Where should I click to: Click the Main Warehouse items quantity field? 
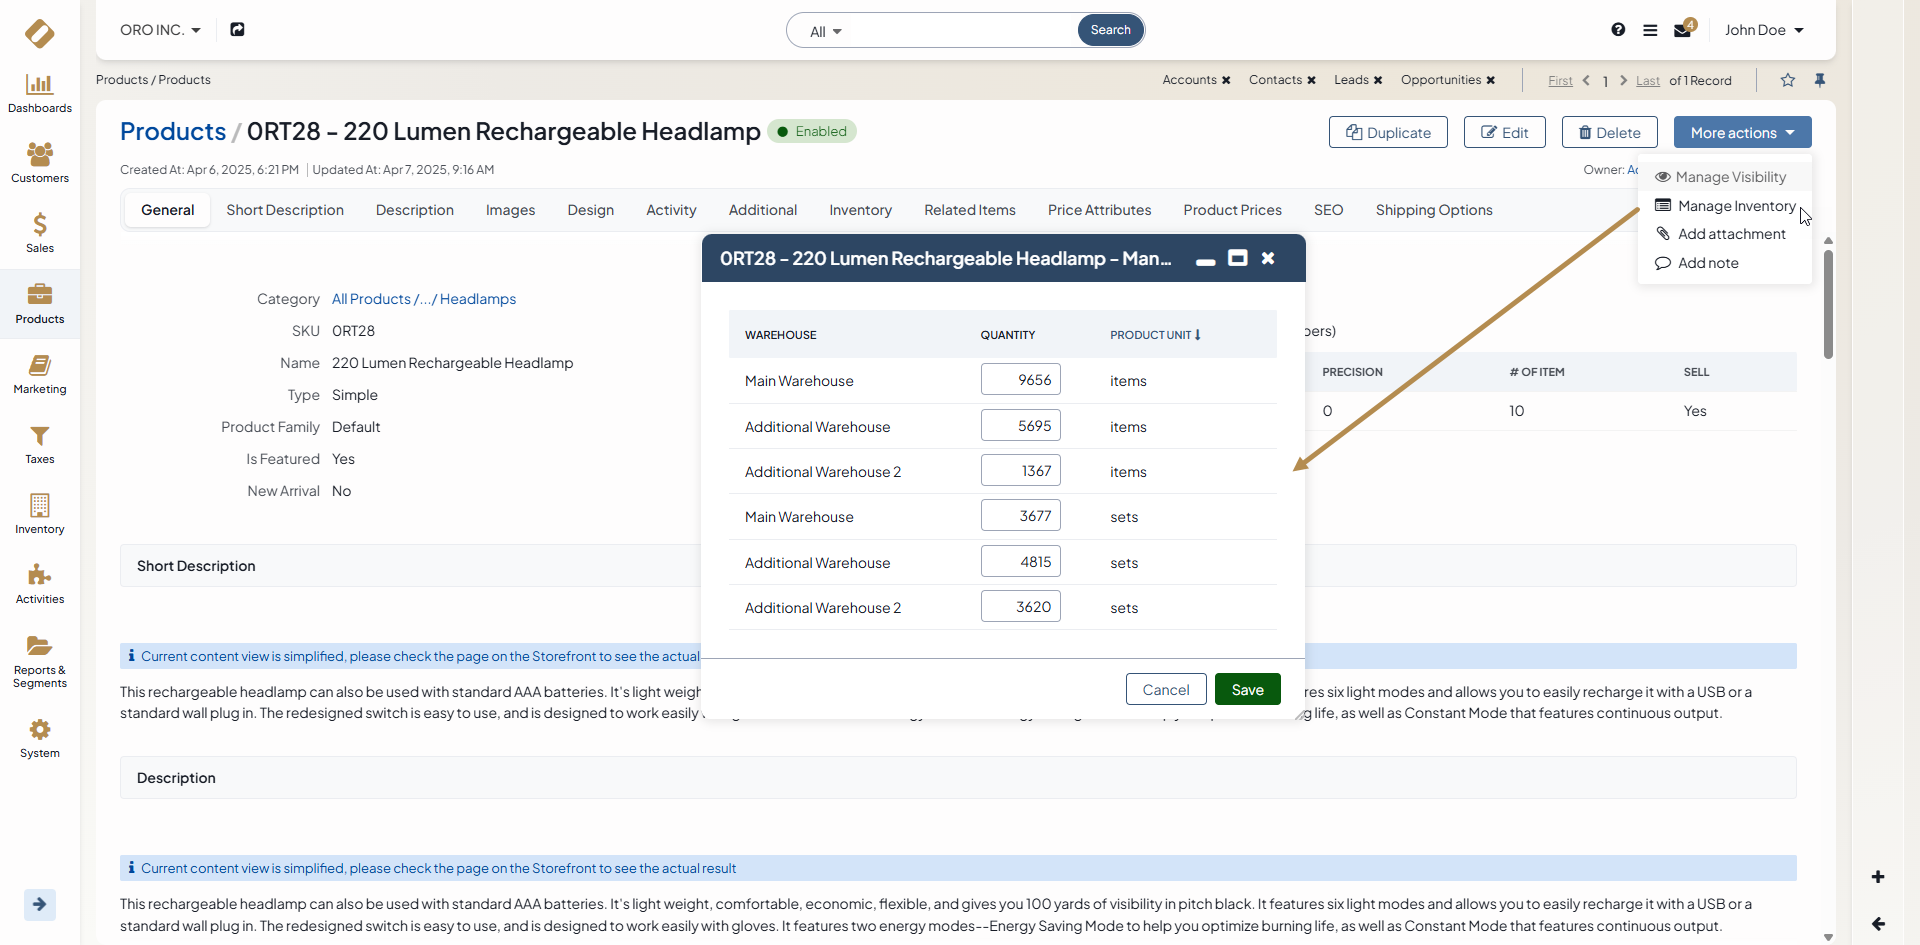pyautogui.click(x=1020, y=380)
